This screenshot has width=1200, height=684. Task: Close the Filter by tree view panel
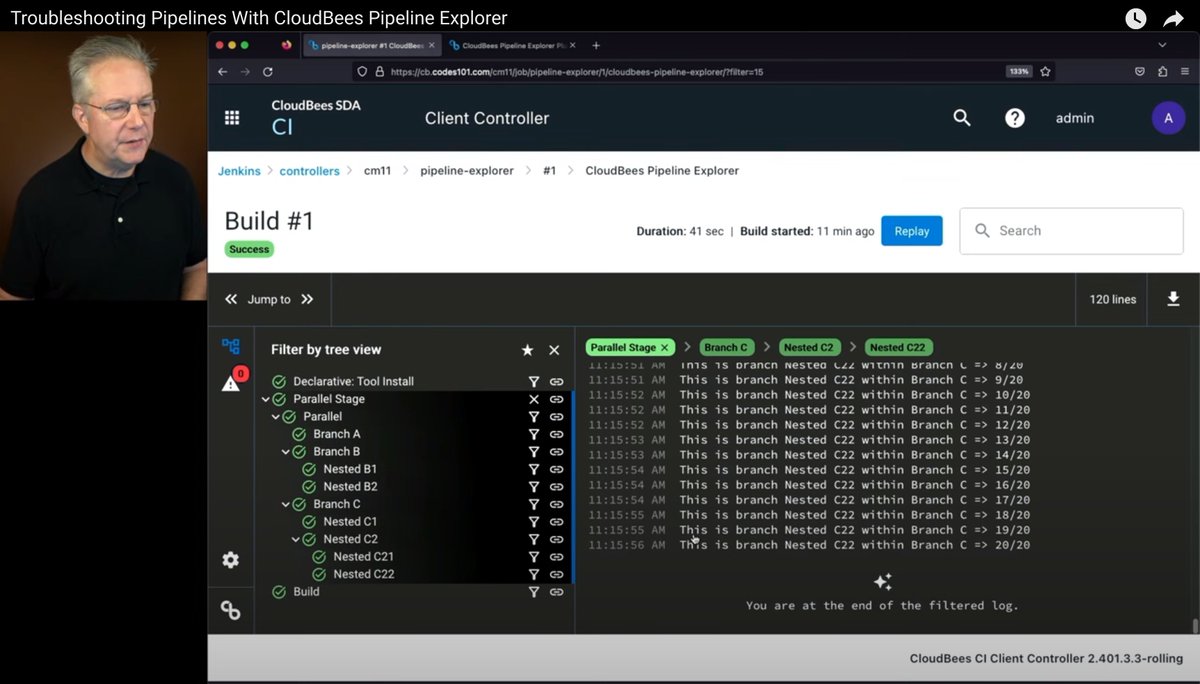click(554, 350)
